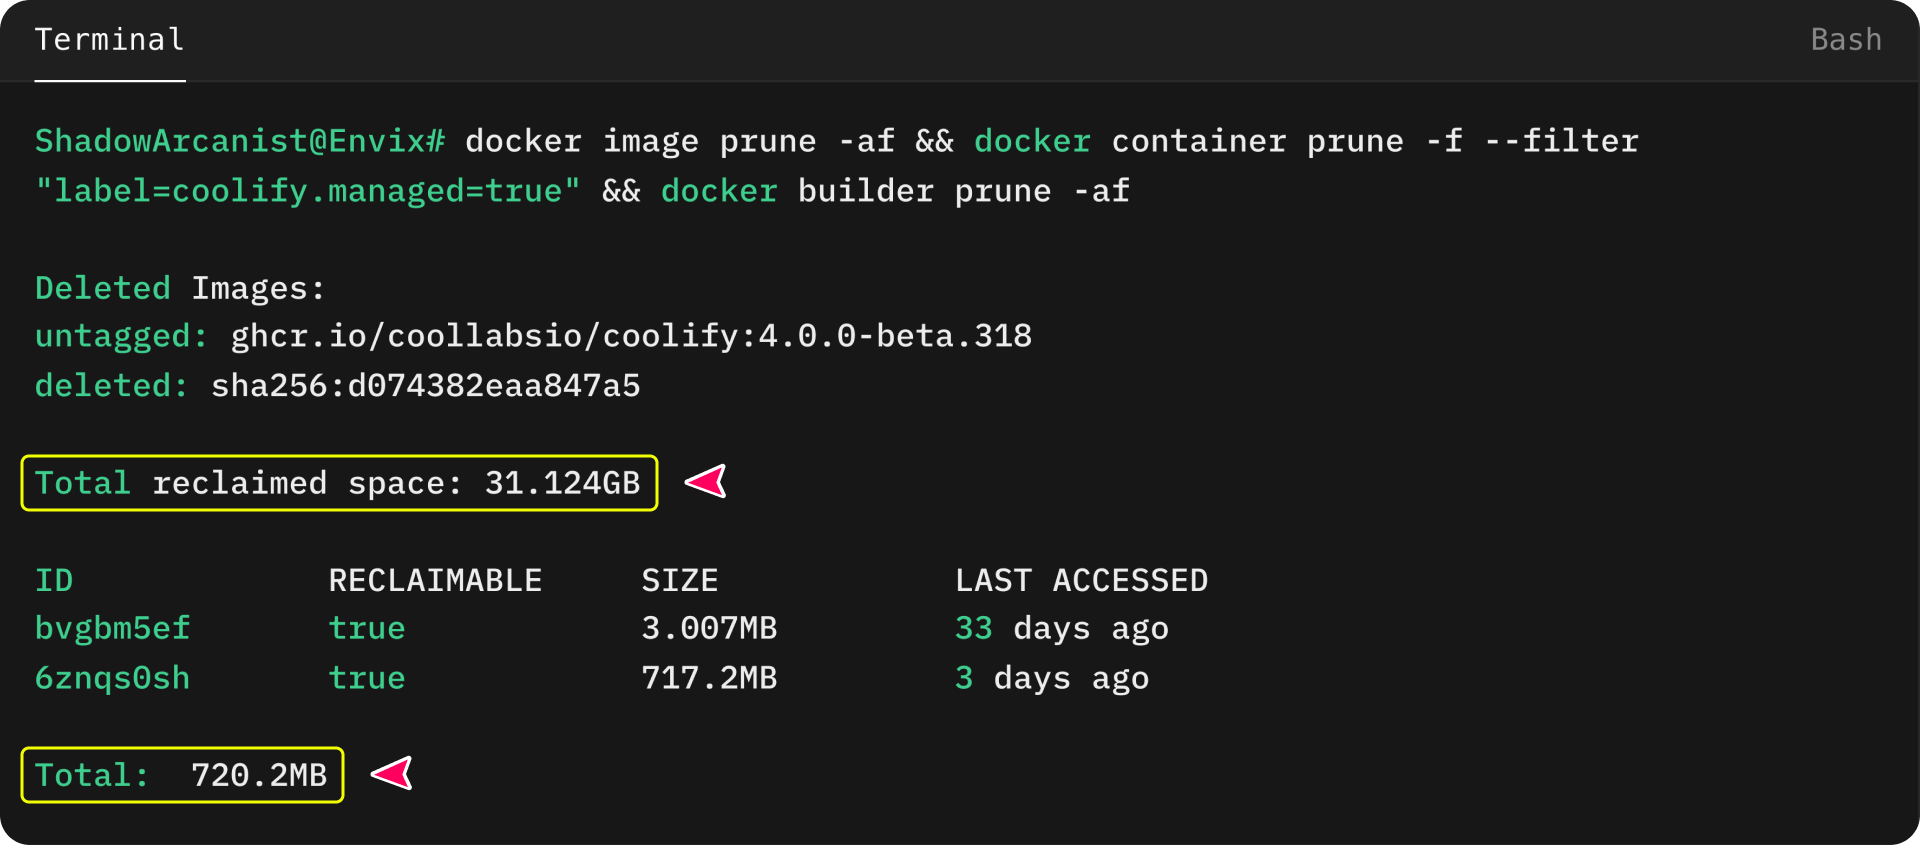Click build cache ID bvgbm5ef
1920x845 pixels.
[113, 629]
